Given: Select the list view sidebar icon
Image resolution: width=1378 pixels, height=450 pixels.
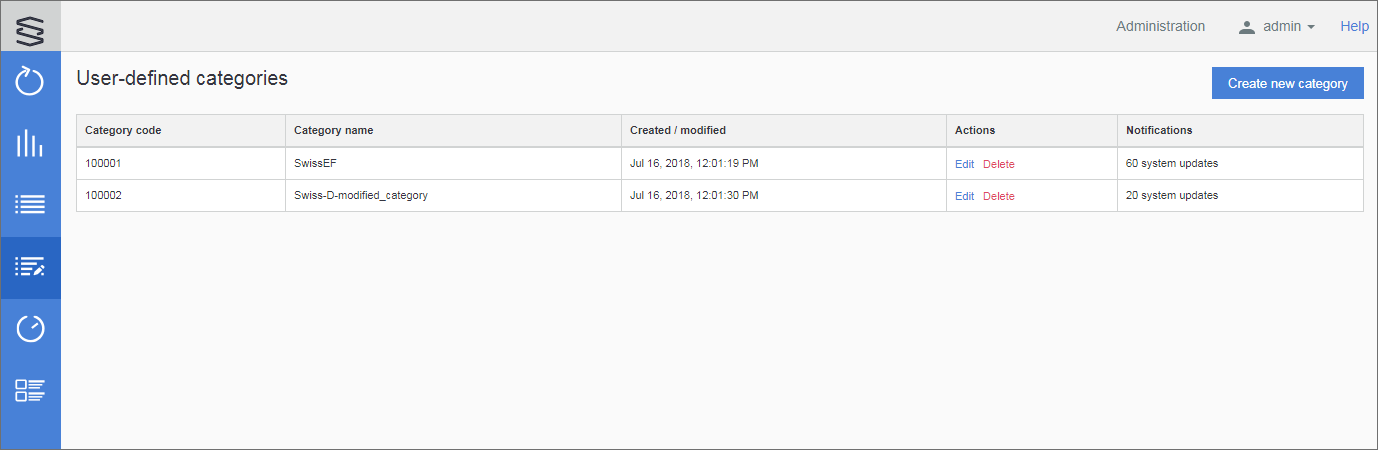Looking at the screenshot, I should [x=30, y=205].
